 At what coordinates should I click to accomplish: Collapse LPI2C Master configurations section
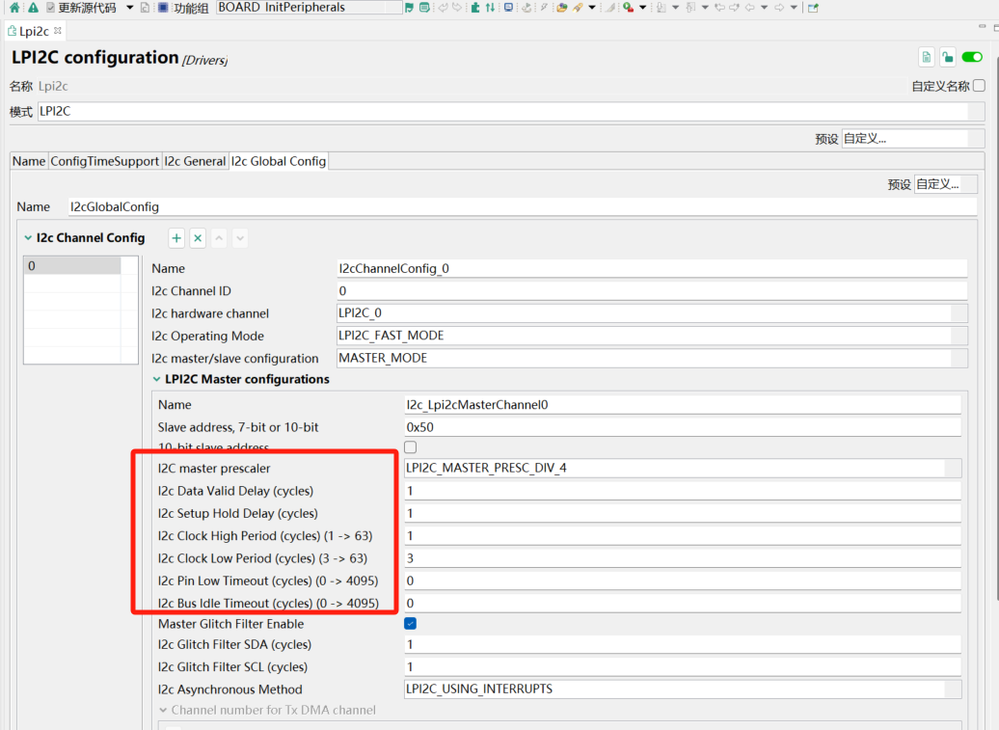[x=159, y=379]
